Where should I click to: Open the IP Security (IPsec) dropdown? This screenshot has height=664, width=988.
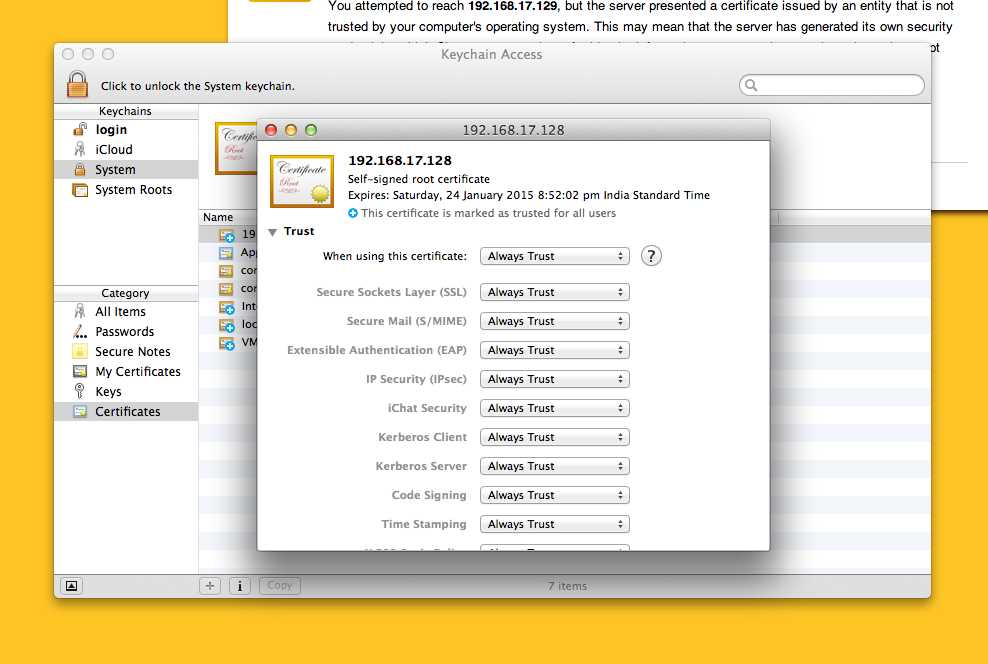[x=554, y=379]
